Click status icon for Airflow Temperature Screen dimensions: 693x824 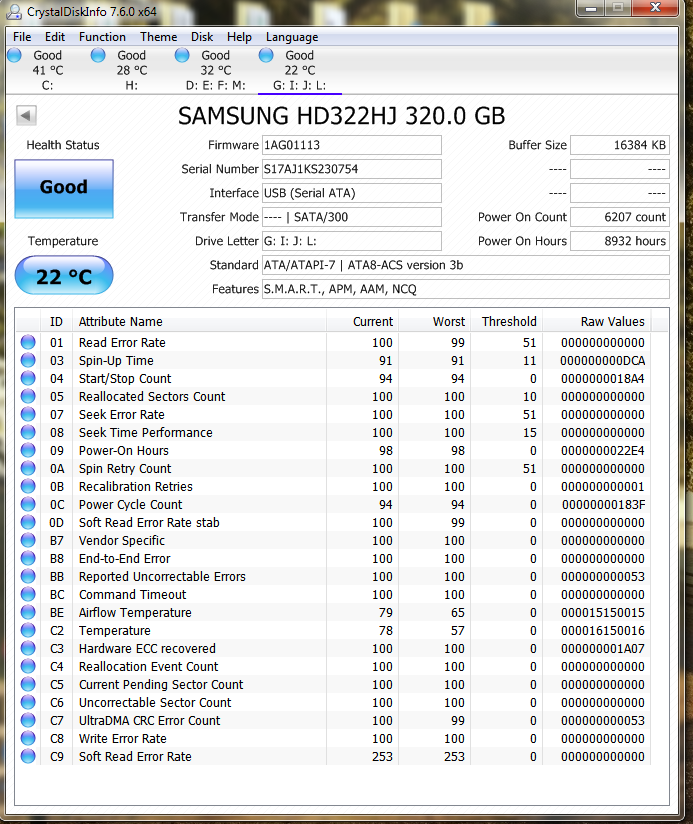click(x=28, y=612)
